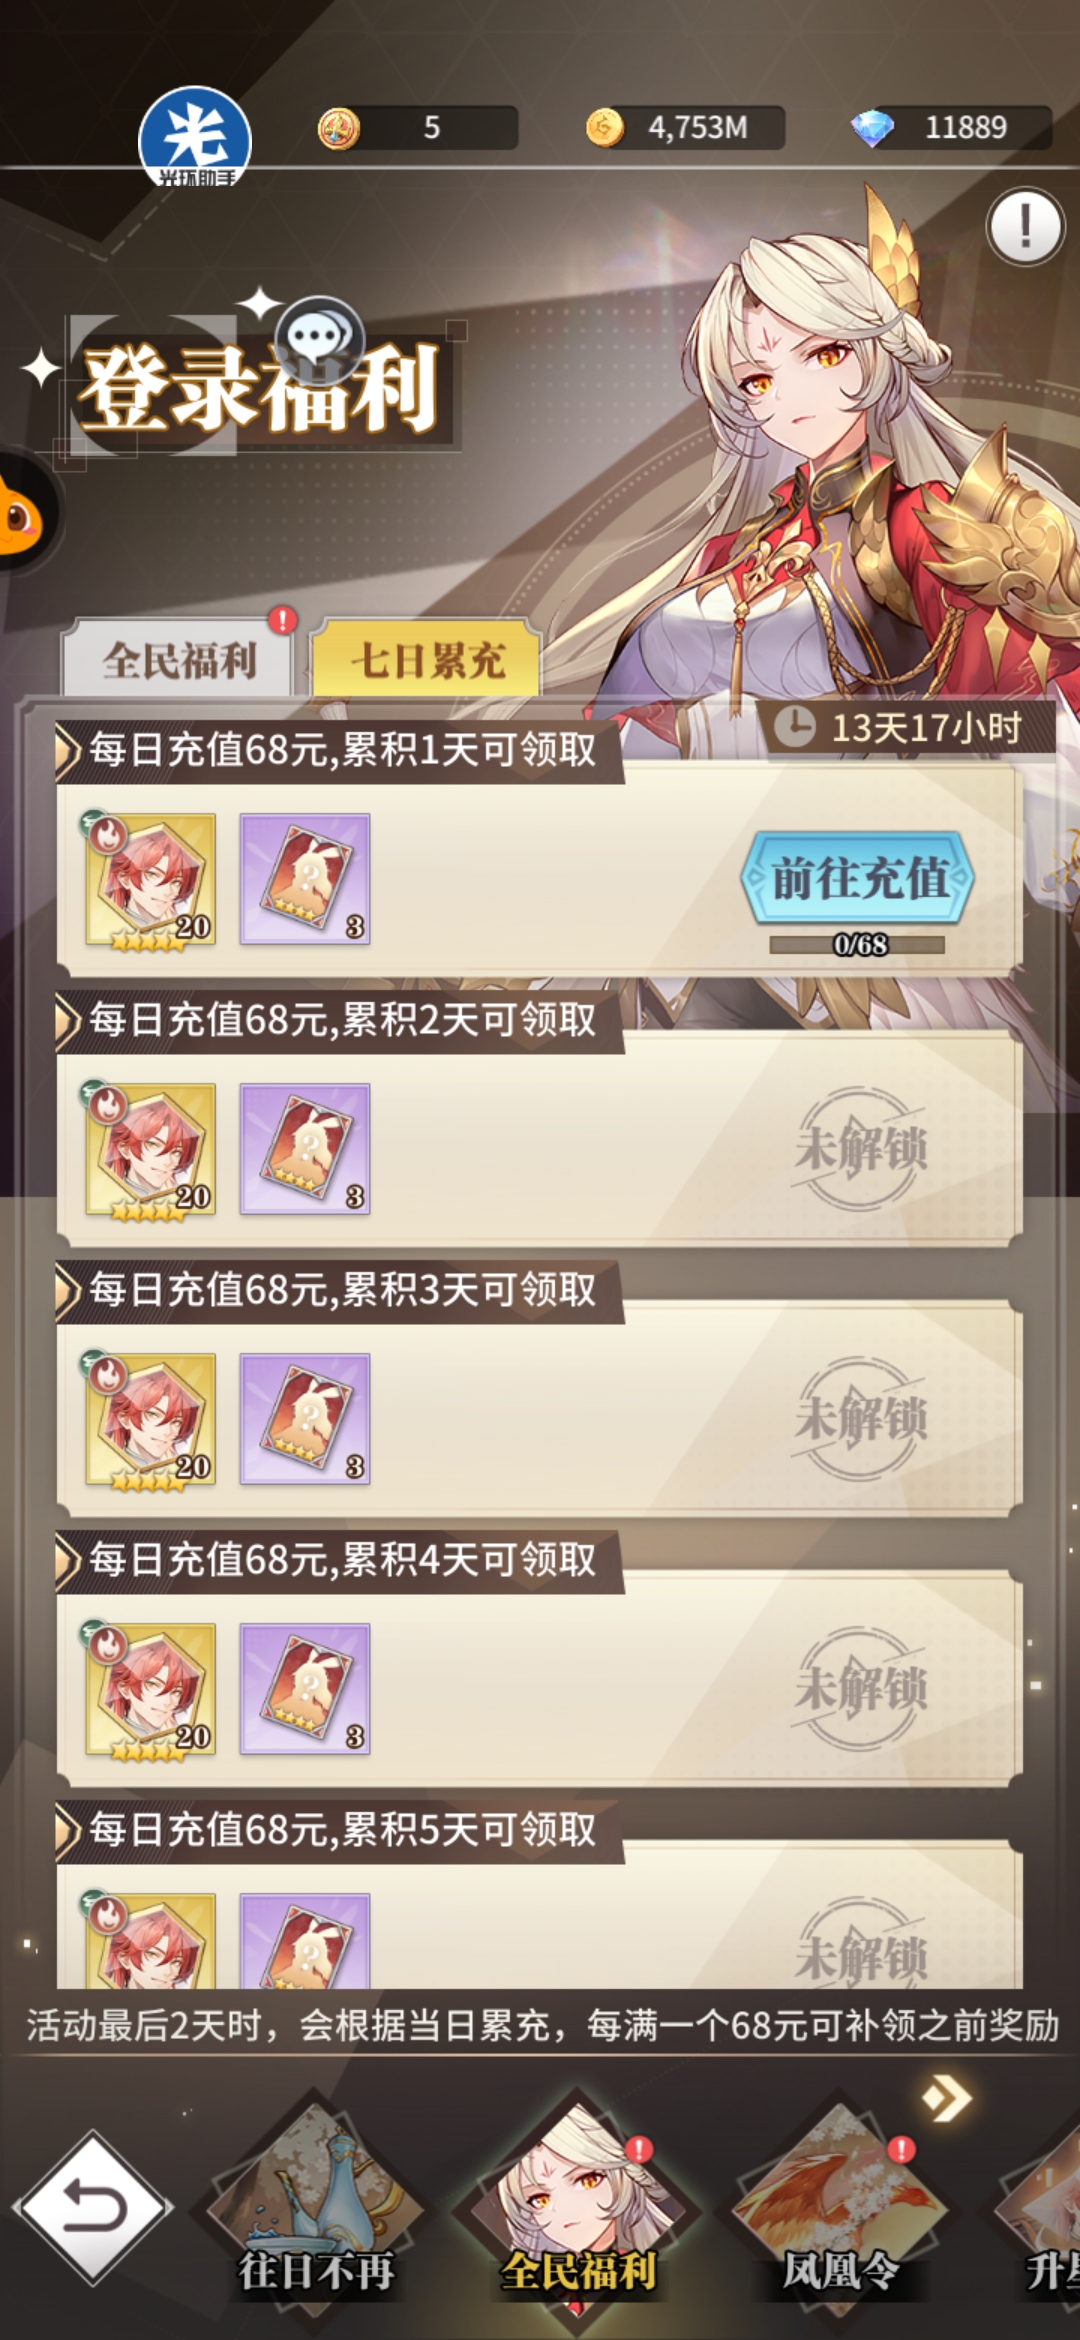Tap the 0/68 recharge progress bar
The width and height of the screenshot is (1080, 2340).
click(x=858, y=945)
